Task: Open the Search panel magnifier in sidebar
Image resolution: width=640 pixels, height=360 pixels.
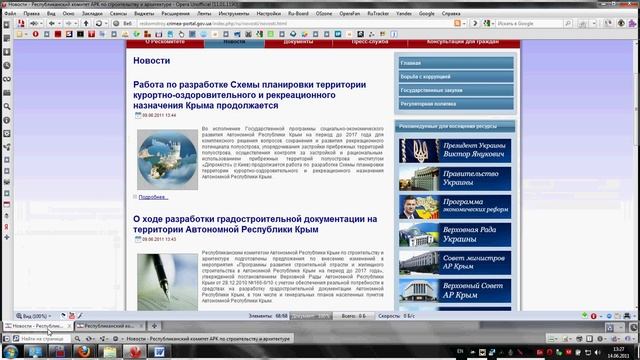Action: click(7, 107)
